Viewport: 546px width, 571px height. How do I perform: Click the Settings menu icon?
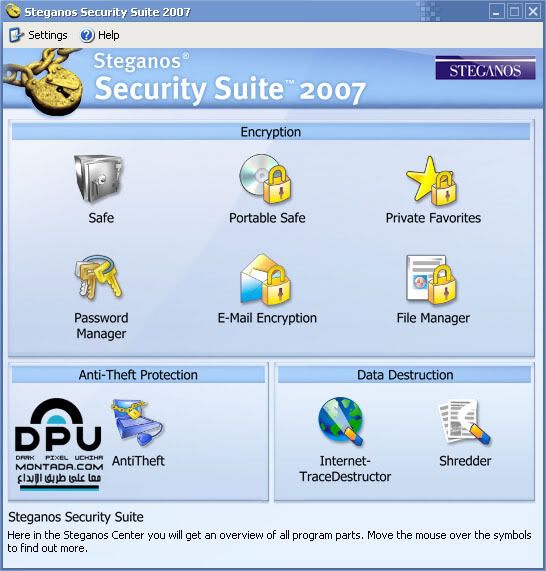click(x=16, y=35)
